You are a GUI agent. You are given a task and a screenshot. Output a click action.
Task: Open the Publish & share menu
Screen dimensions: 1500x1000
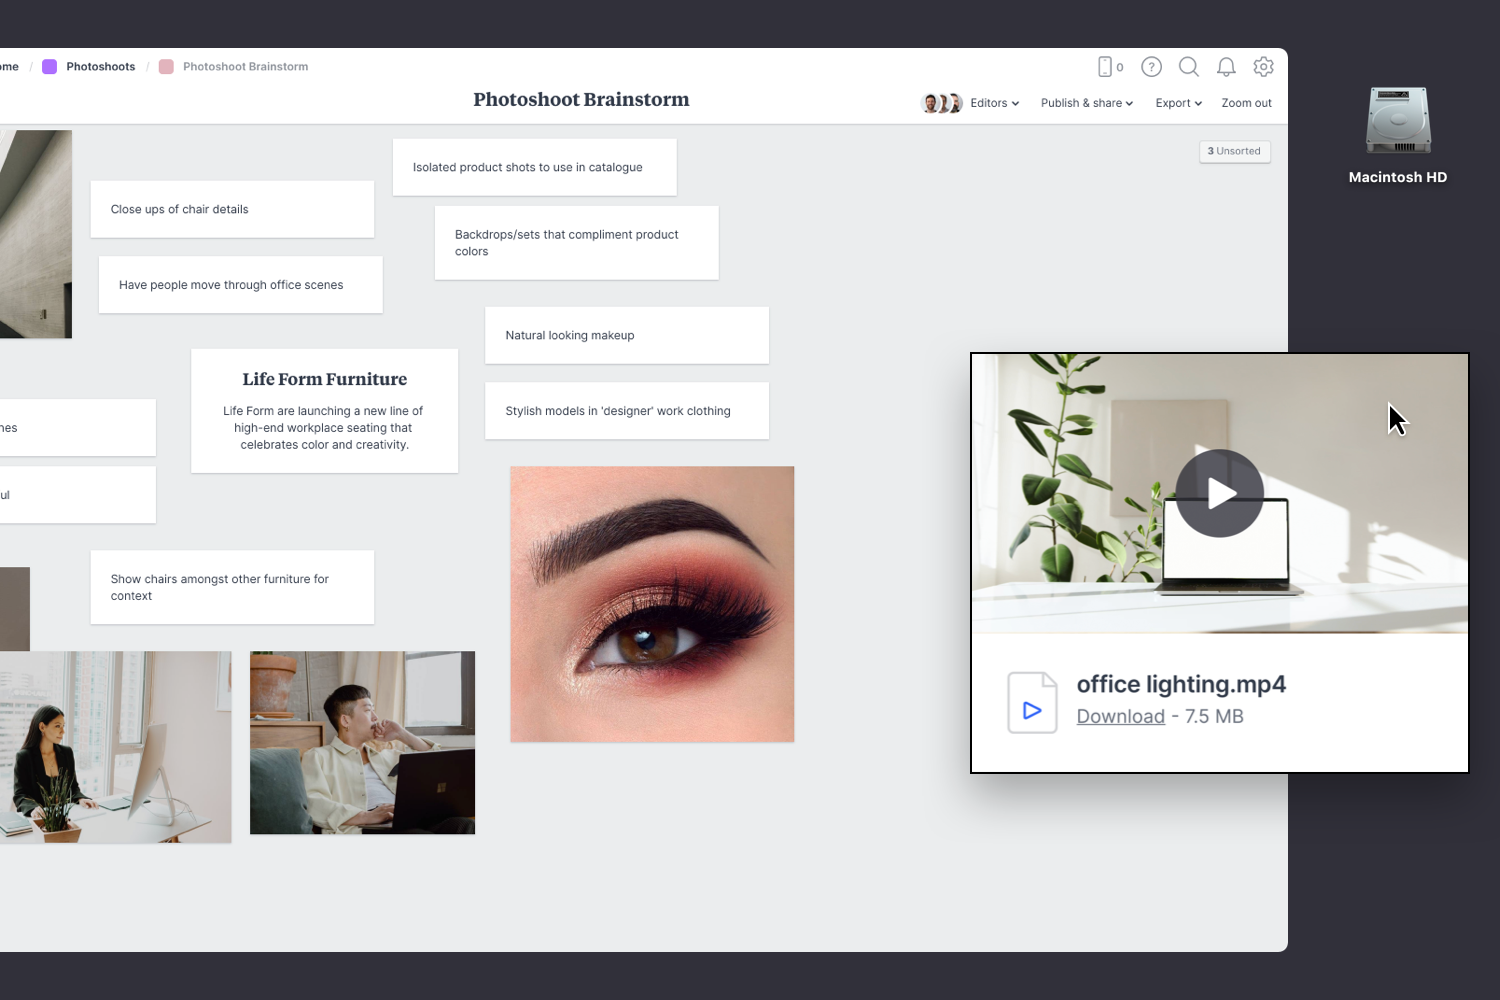(x=1086, y=103)
